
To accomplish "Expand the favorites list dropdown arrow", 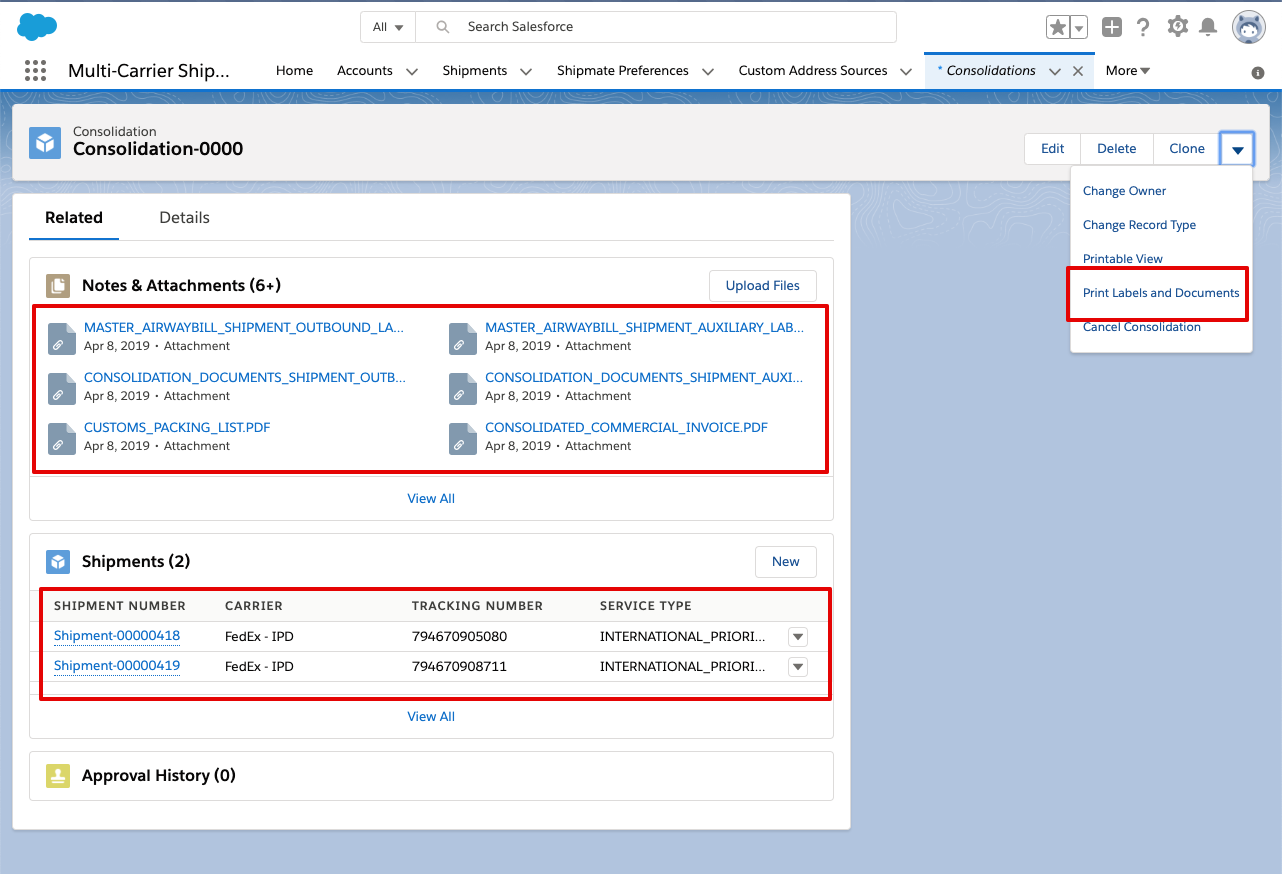I will coord(1079,27).
